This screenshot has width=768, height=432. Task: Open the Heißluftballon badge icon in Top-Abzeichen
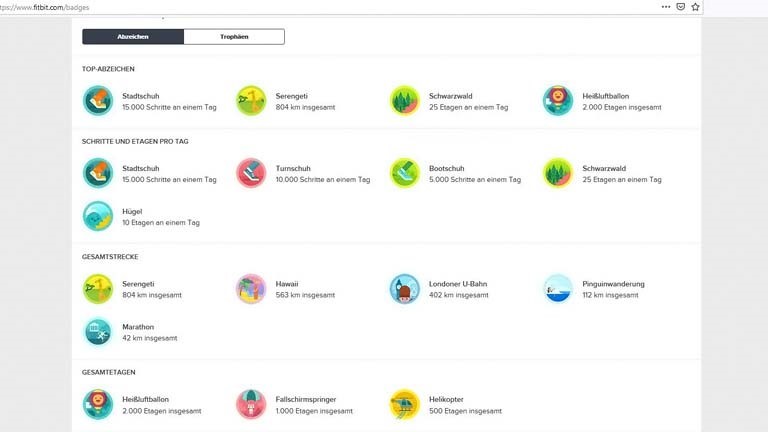[558, 100]
